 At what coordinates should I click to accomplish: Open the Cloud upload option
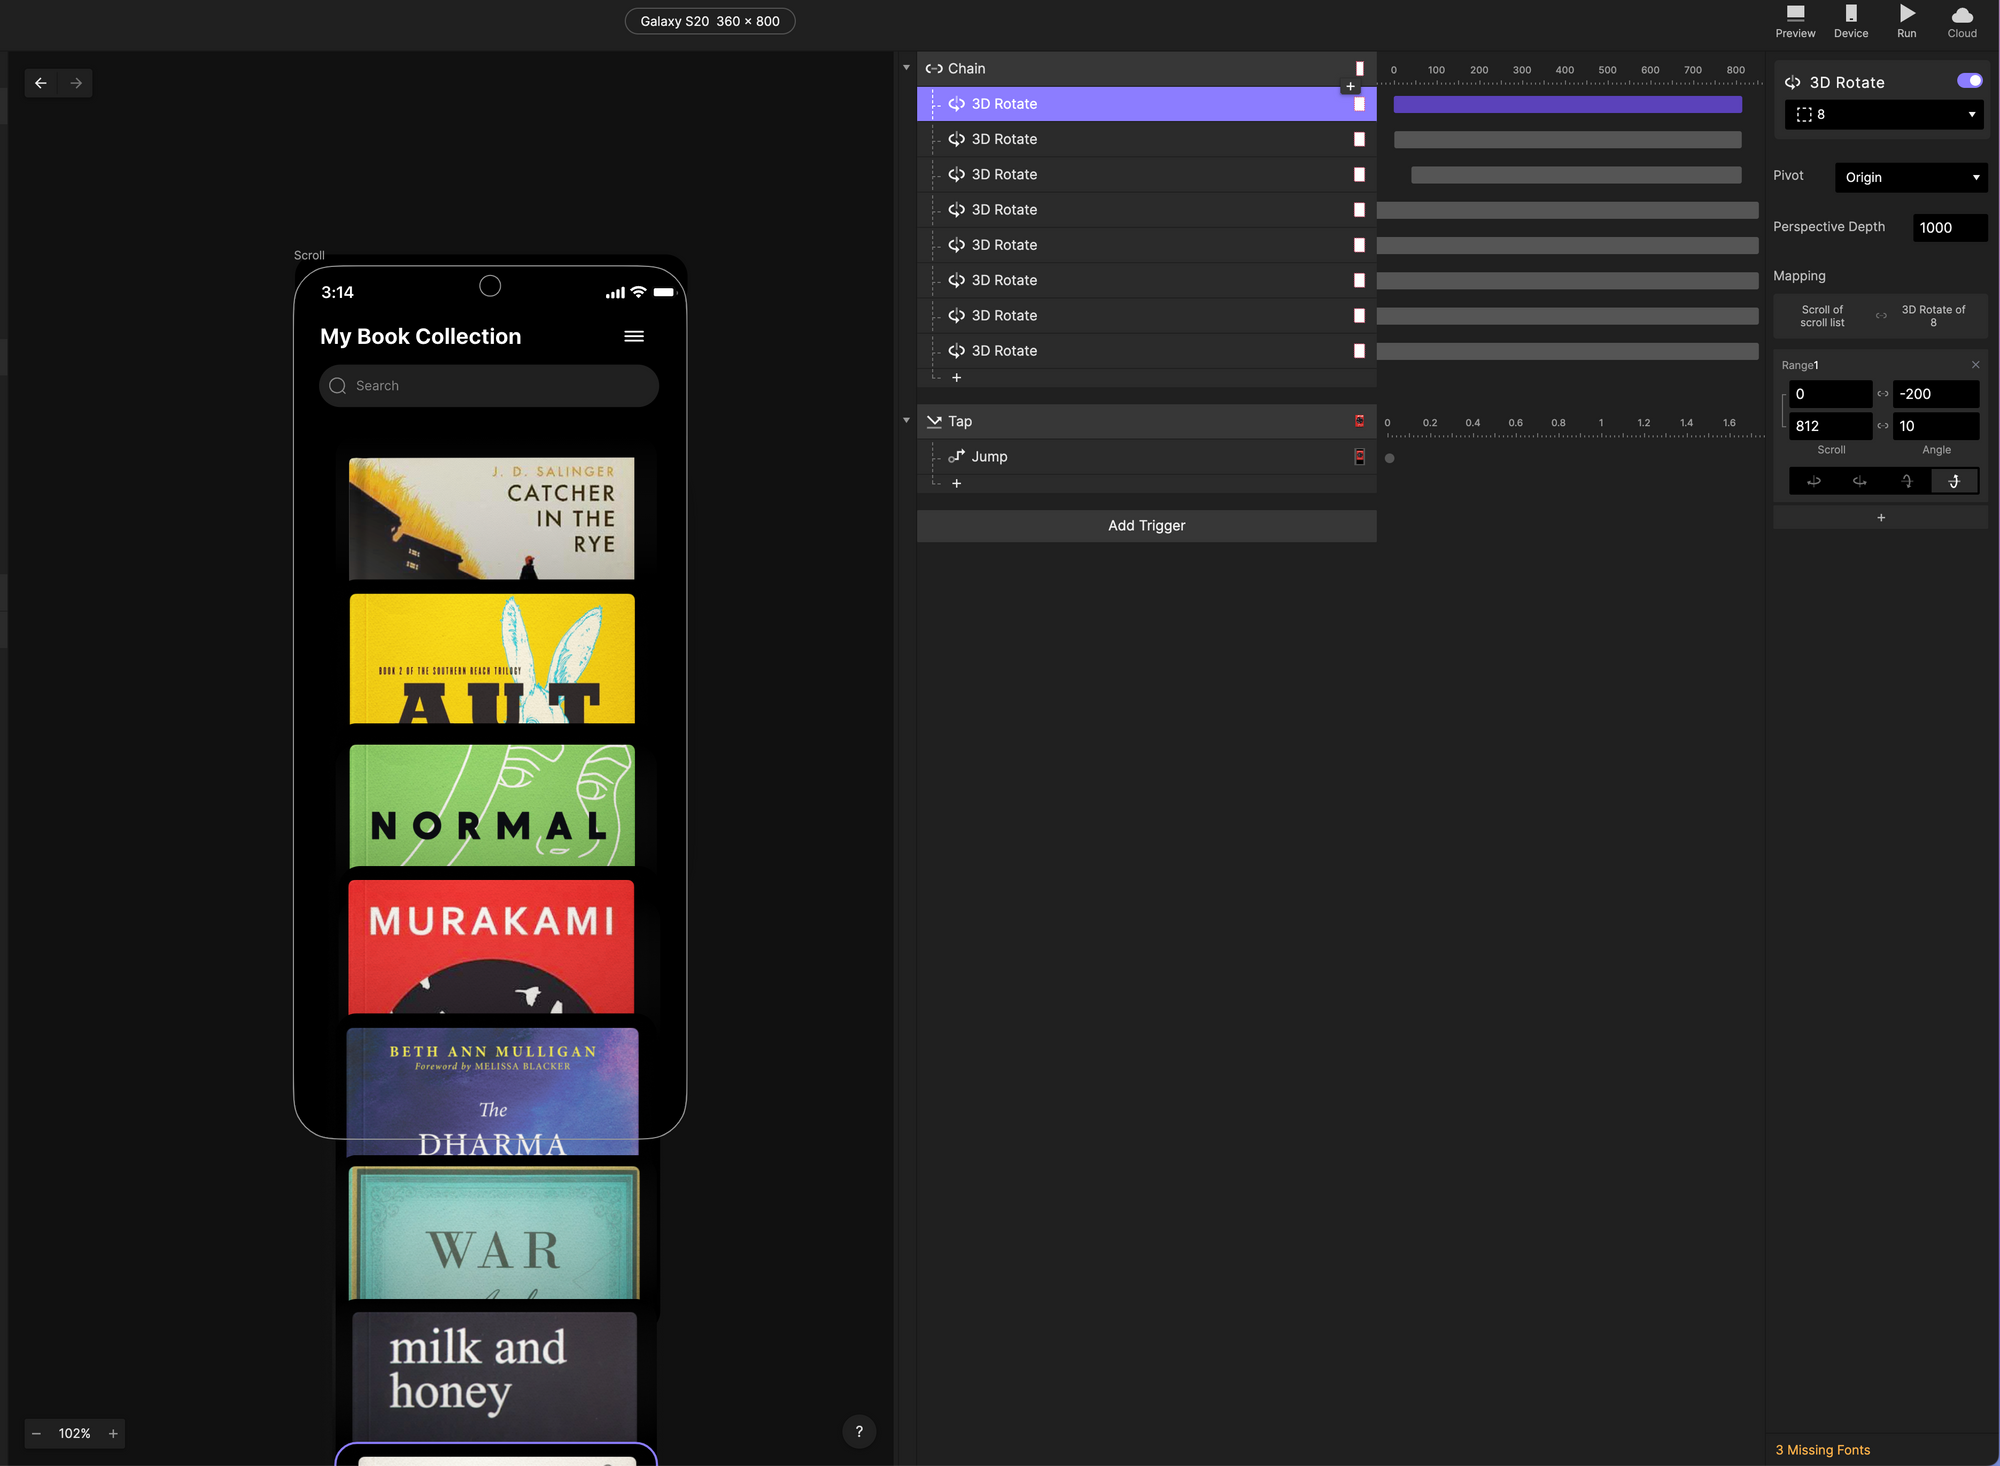[1962, 21]
